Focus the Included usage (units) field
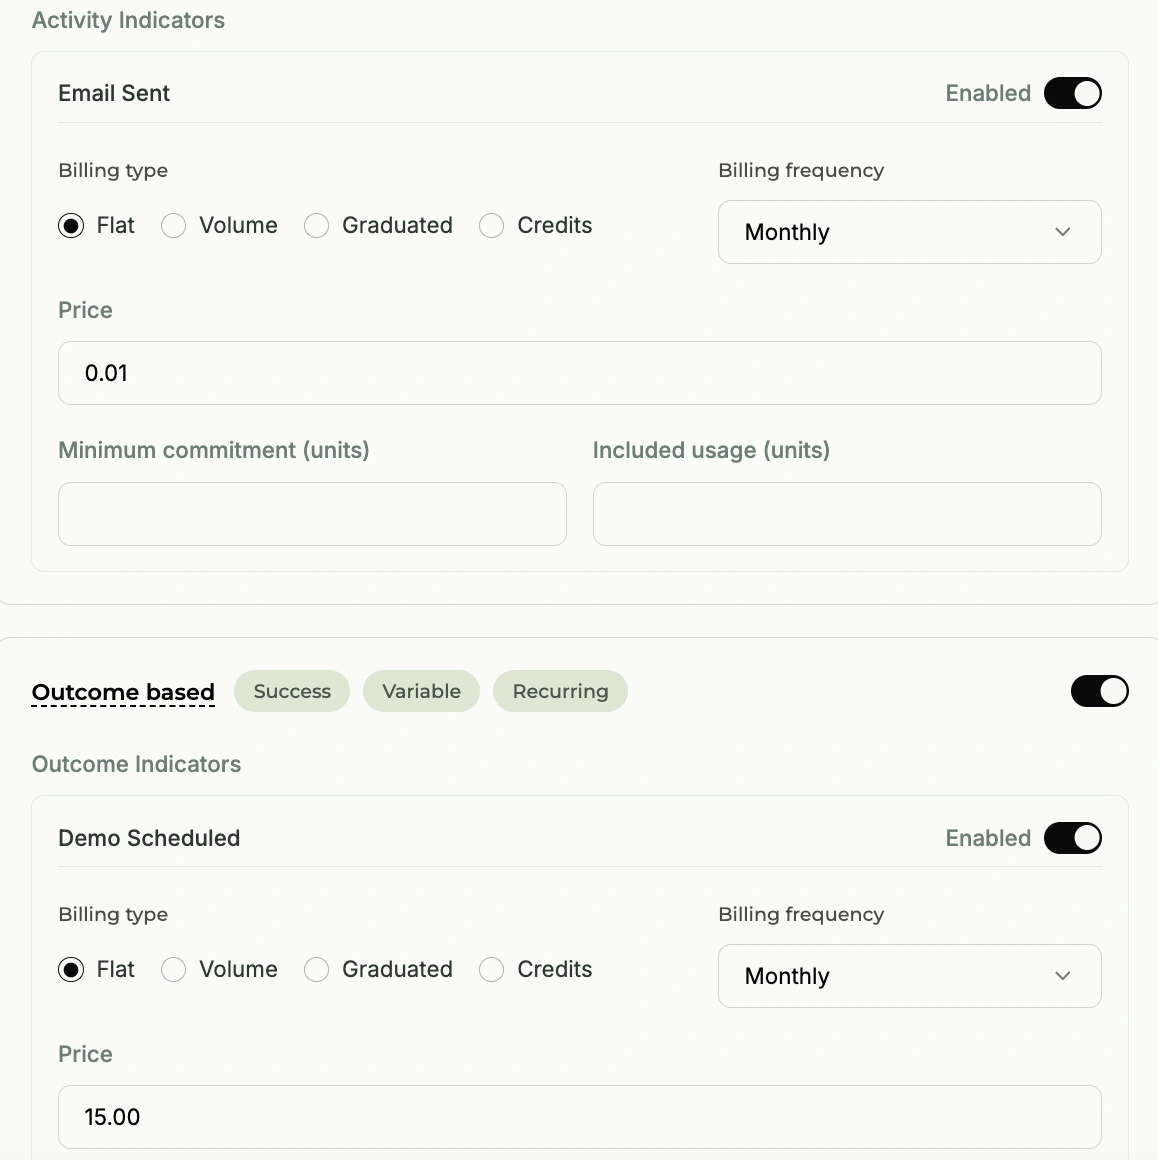The height and width of the screenshot is (1160, 1158). click(x=847, y=514)
